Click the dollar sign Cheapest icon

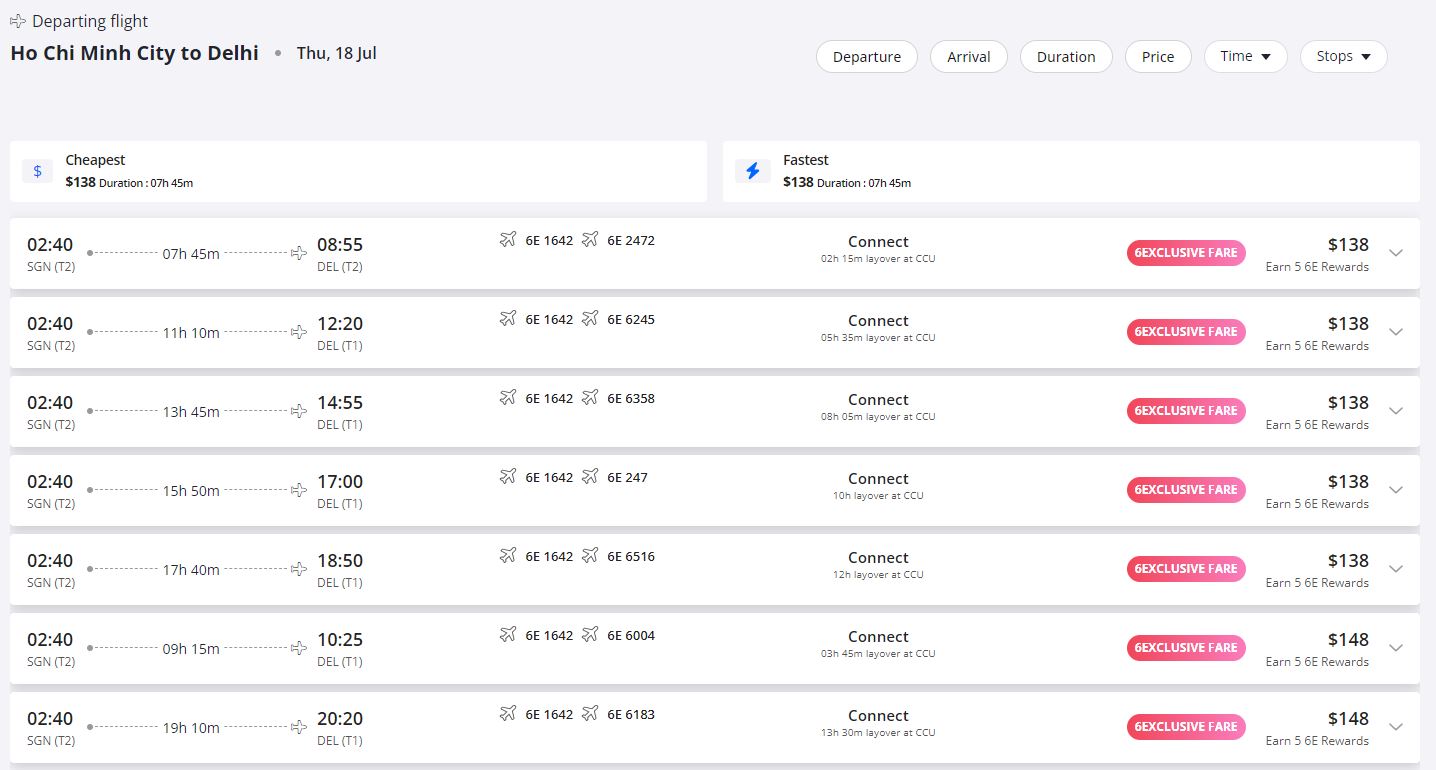tap(37, 171)
